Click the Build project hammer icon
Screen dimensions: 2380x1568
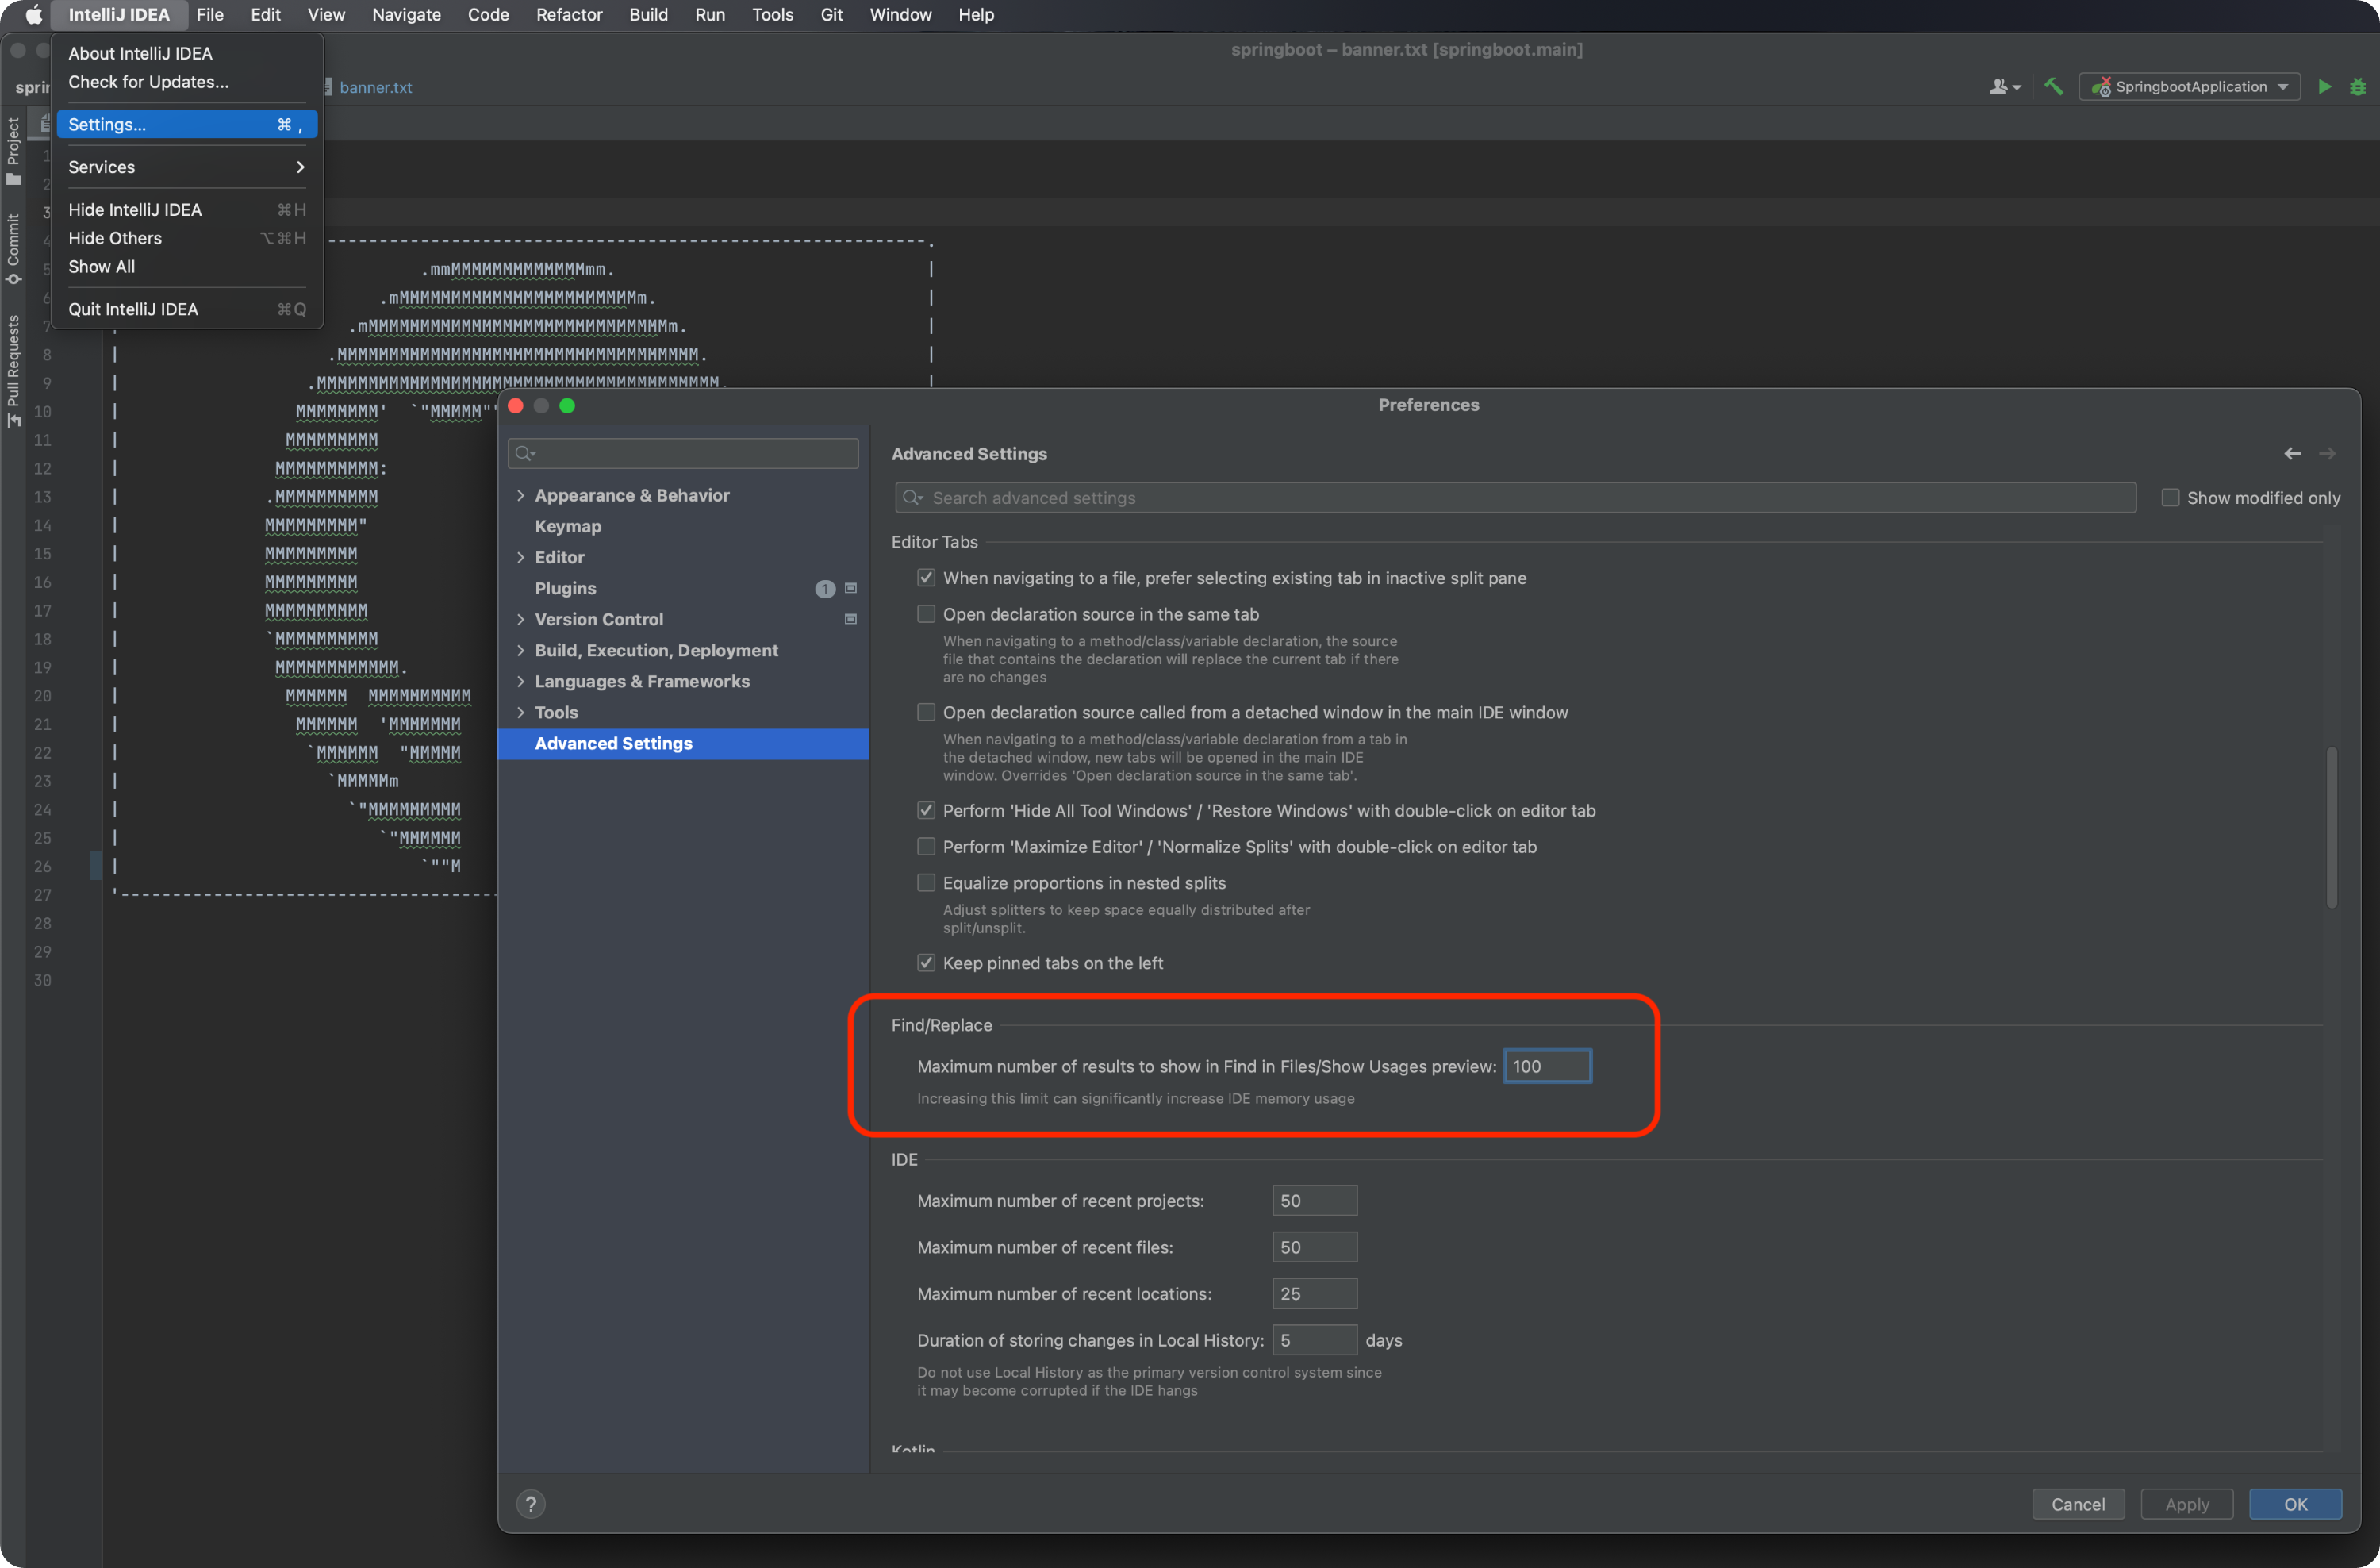click(x=2053, y=87)
